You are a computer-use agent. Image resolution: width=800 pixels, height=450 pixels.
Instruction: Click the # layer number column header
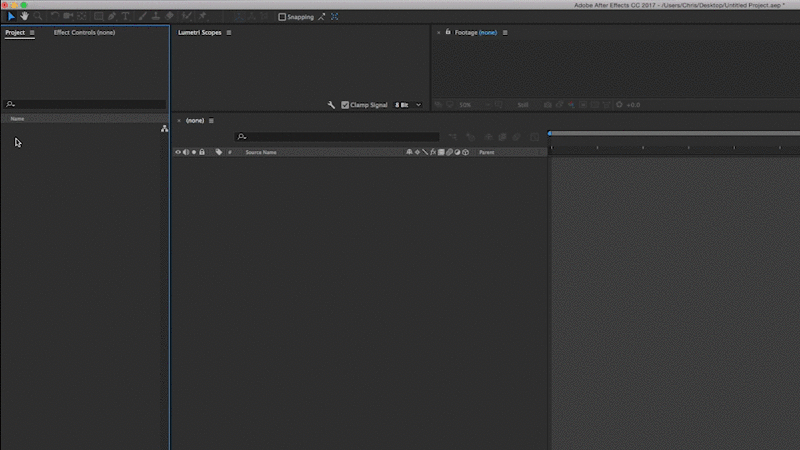coord(230,152)
